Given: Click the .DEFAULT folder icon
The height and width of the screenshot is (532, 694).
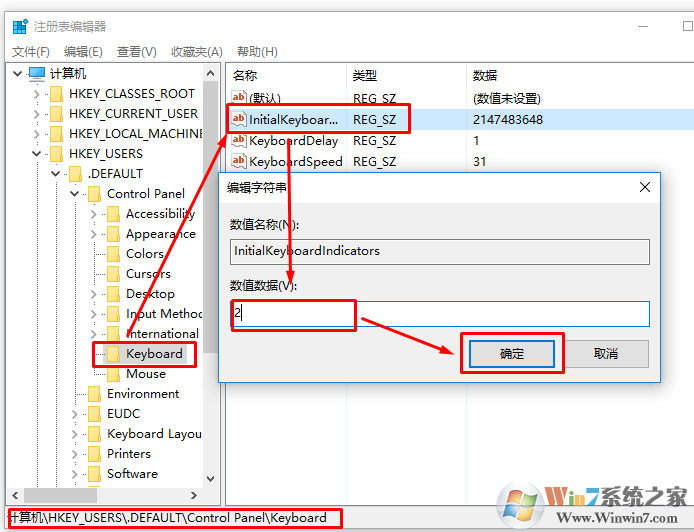Looking at the screenshot, I should 75,173.
